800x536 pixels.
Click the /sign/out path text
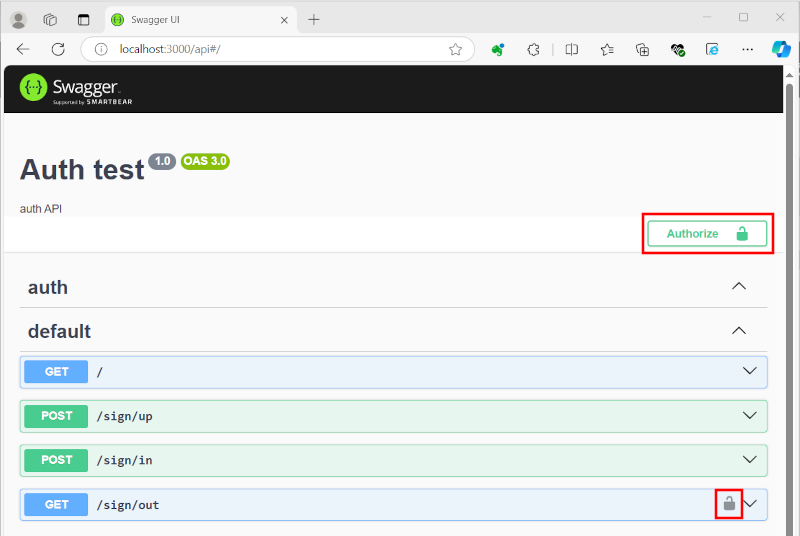128,505
